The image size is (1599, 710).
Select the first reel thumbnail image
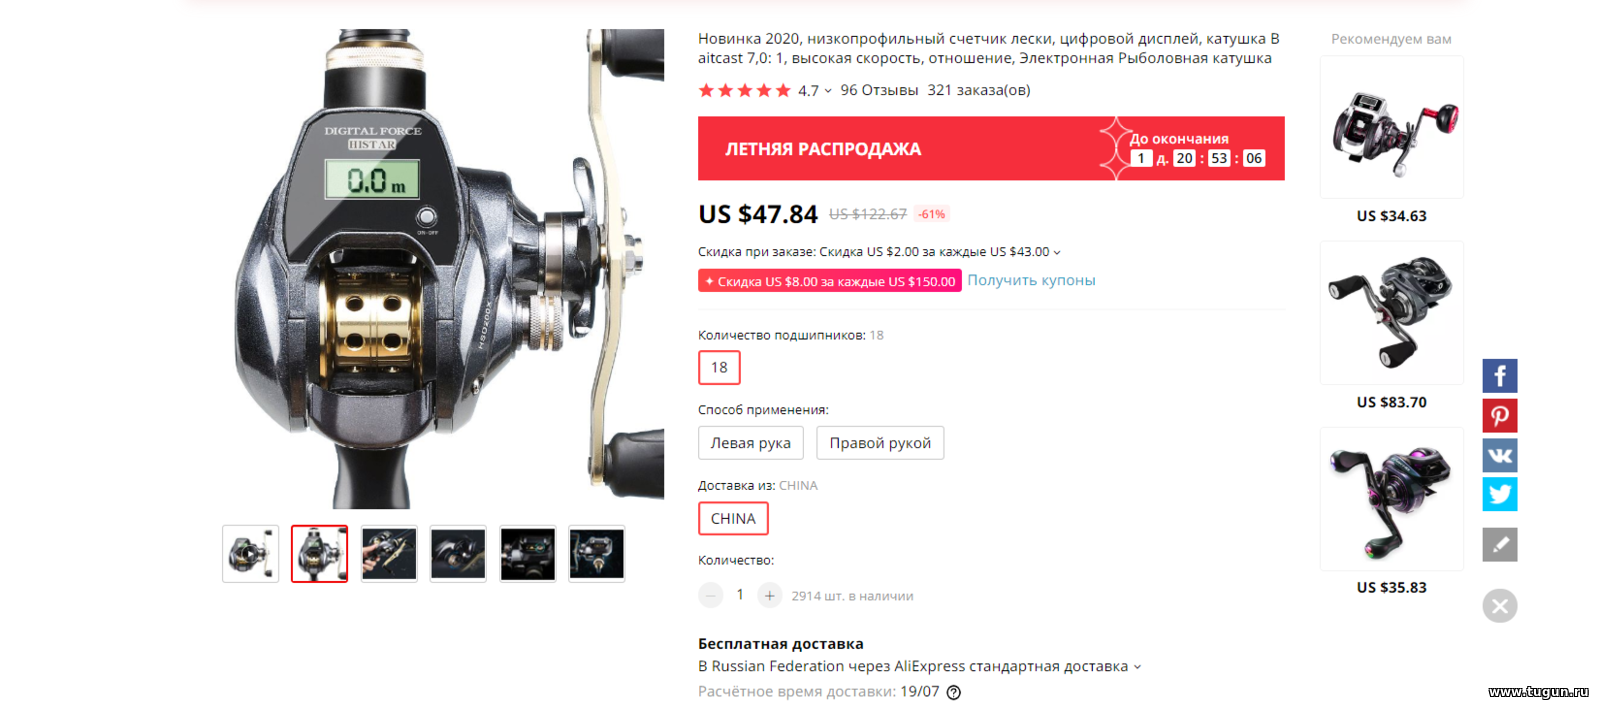point(250,553)
